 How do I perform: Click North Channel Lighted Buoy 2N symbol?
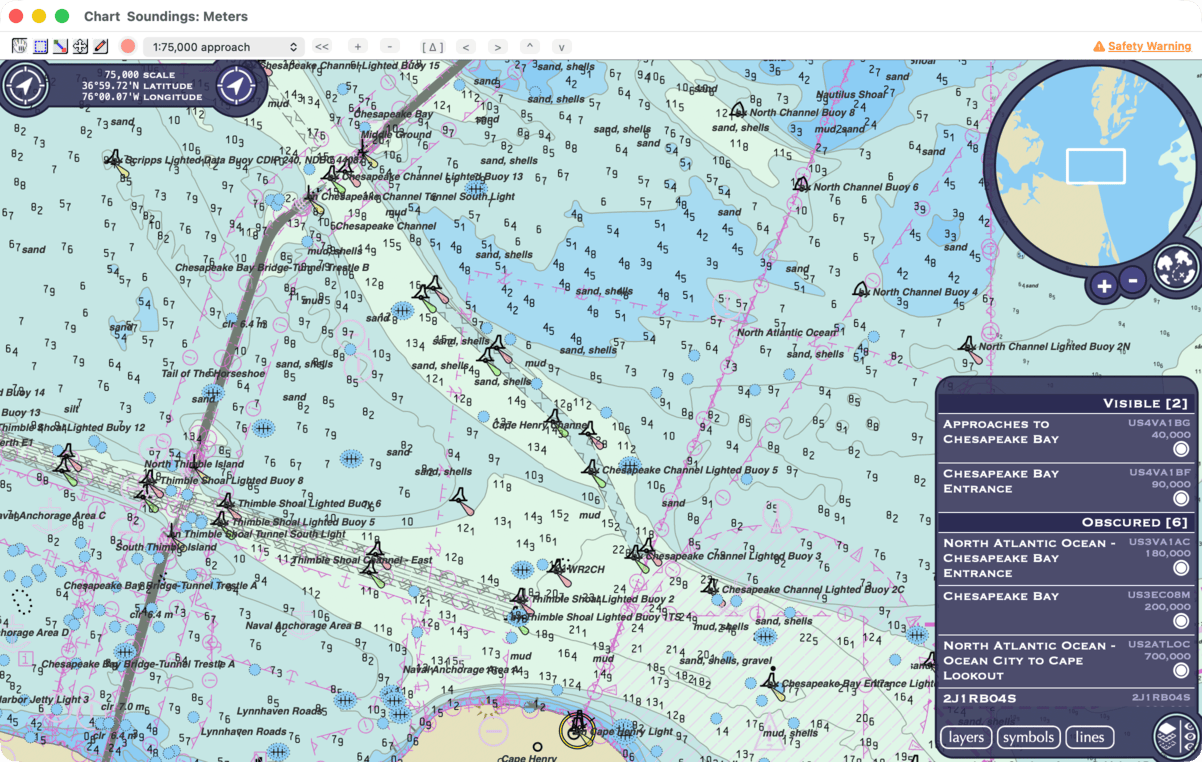point(969,348)
